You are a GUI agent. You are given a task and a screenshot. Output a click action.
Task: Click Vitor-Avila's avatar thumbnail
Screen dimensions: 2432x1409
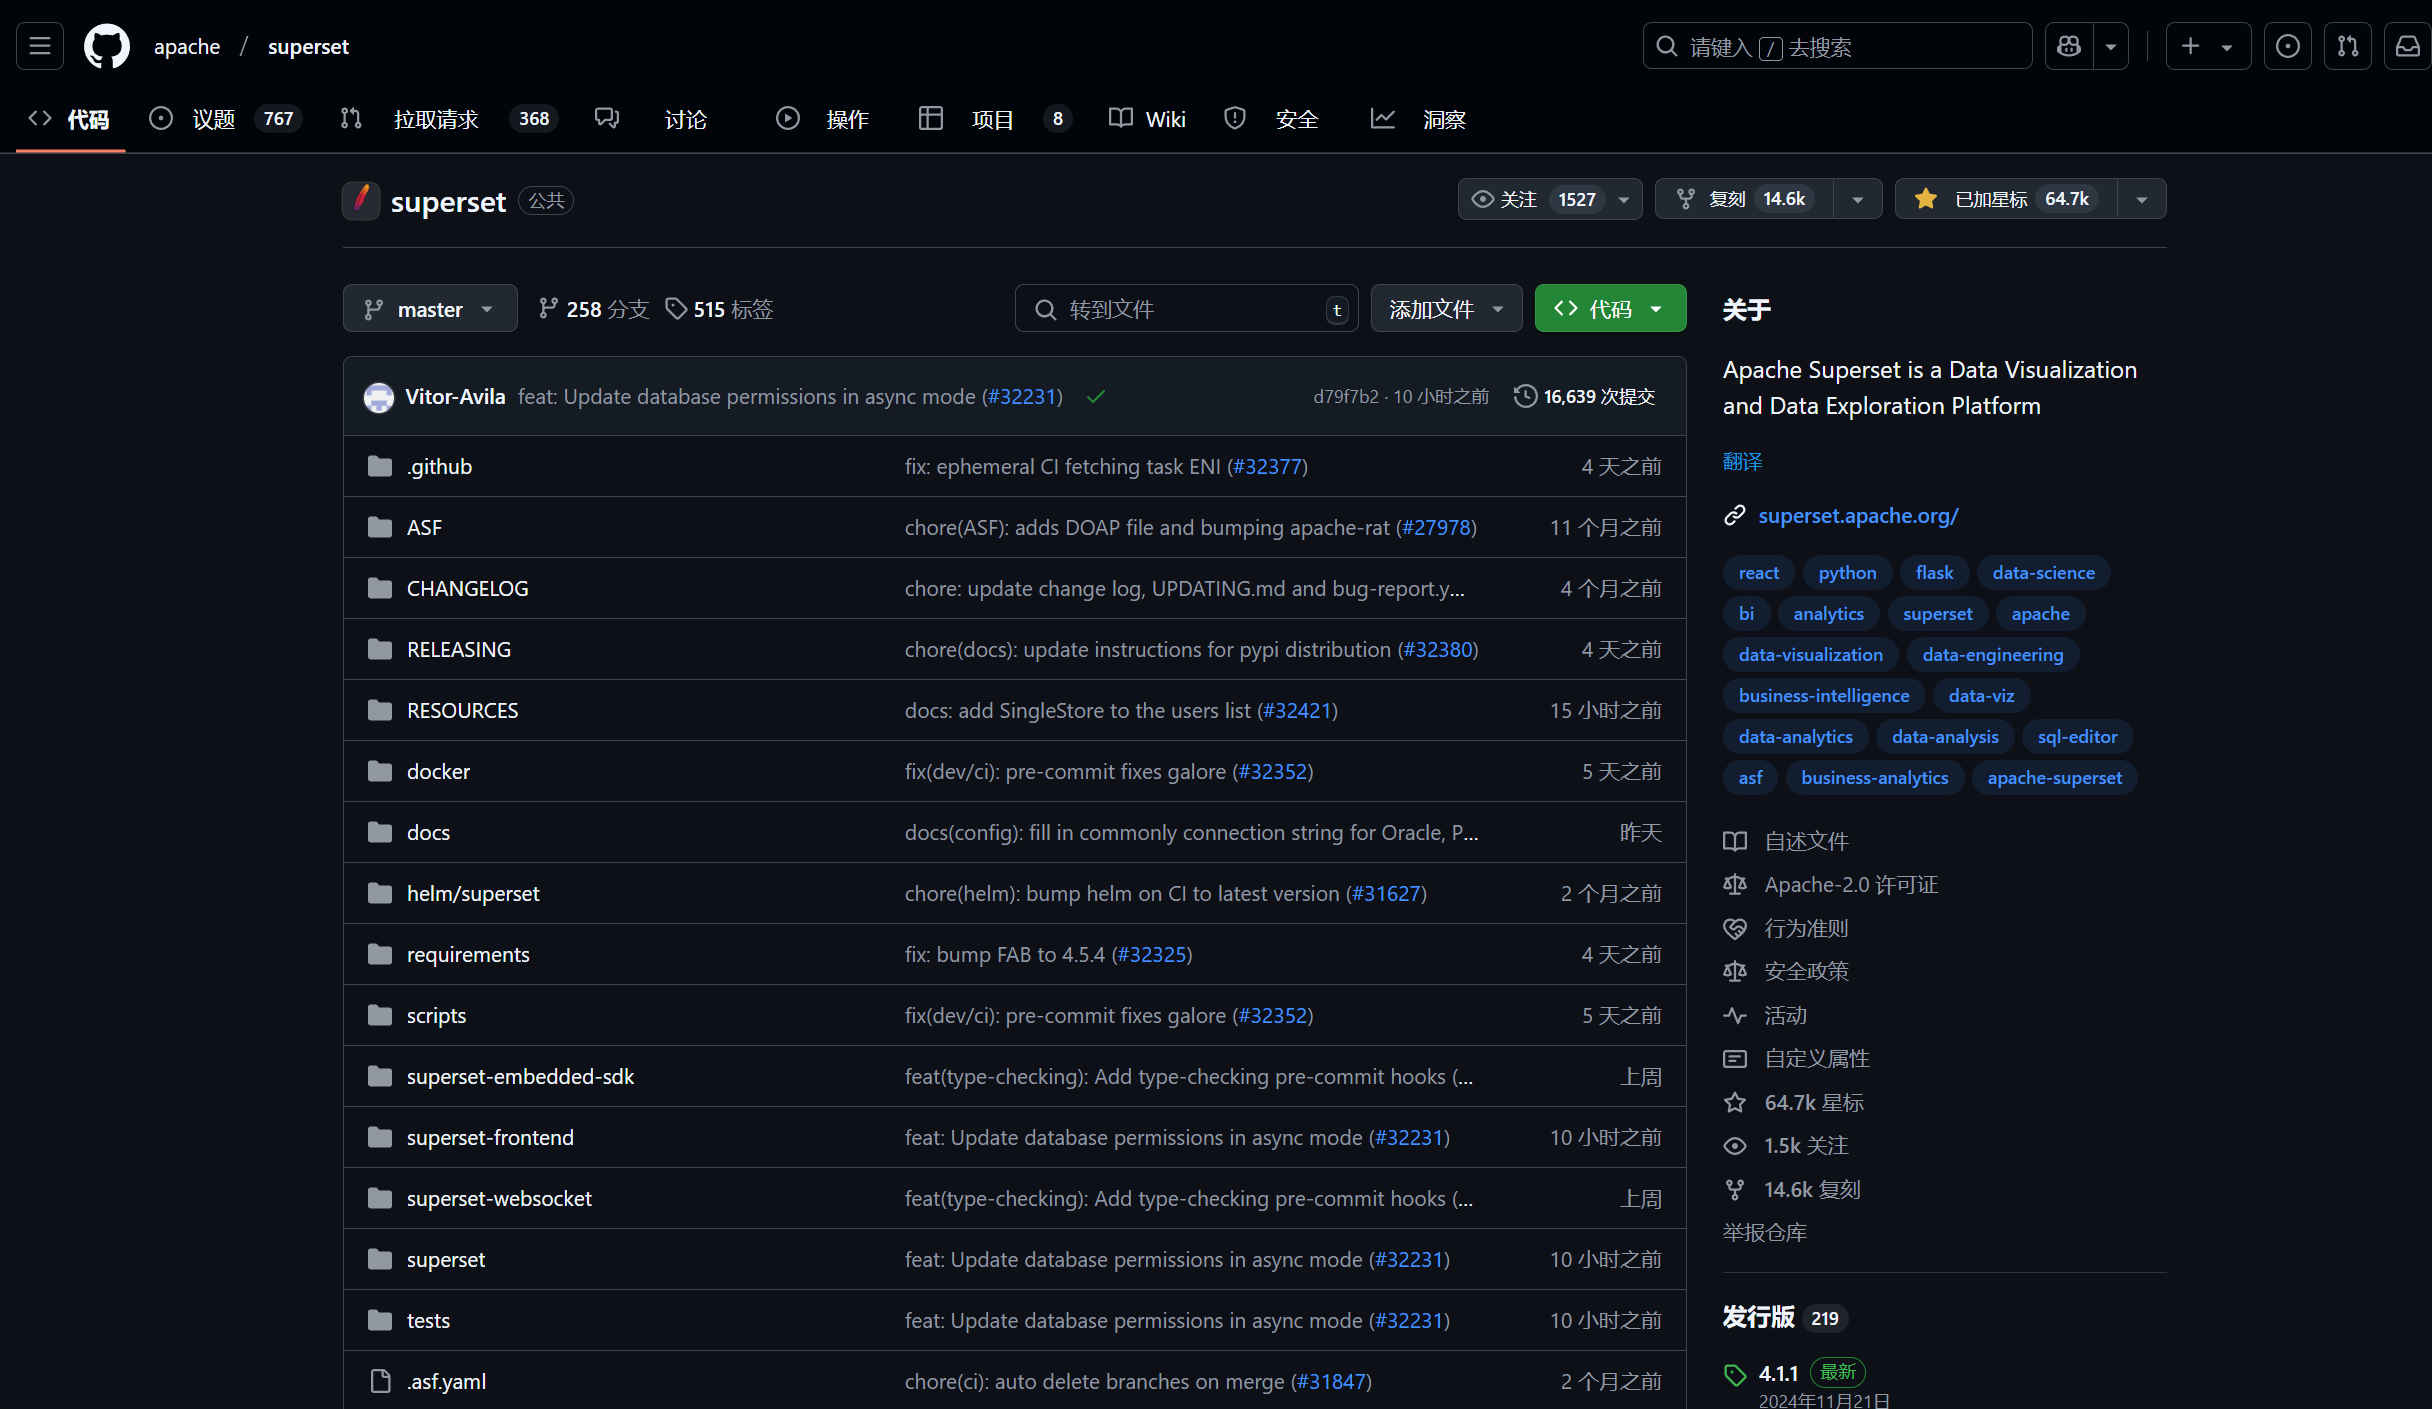click(379, 397)
